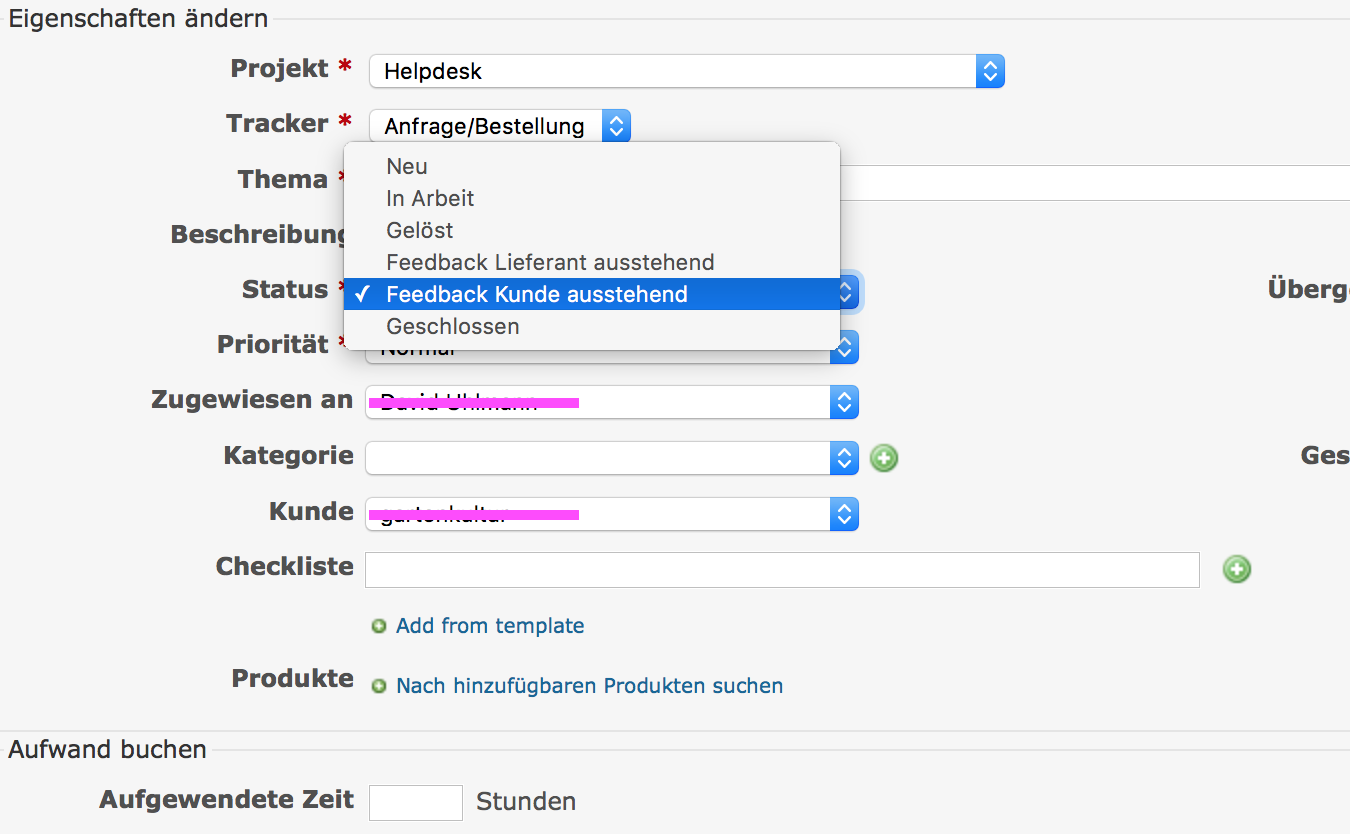Click the plus icon before Nach hinzufügbaren Produkten suchen

coord(379,687)
